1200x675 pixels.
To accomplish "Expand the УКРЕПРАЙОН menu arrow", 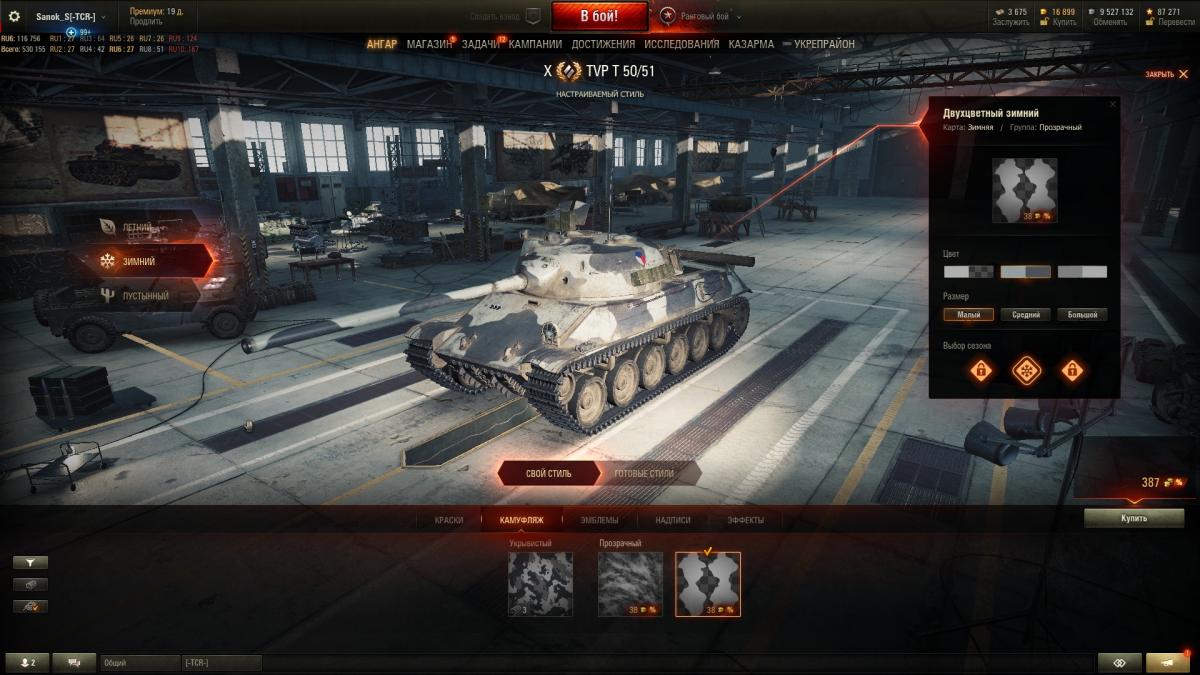I will (787, 44).
